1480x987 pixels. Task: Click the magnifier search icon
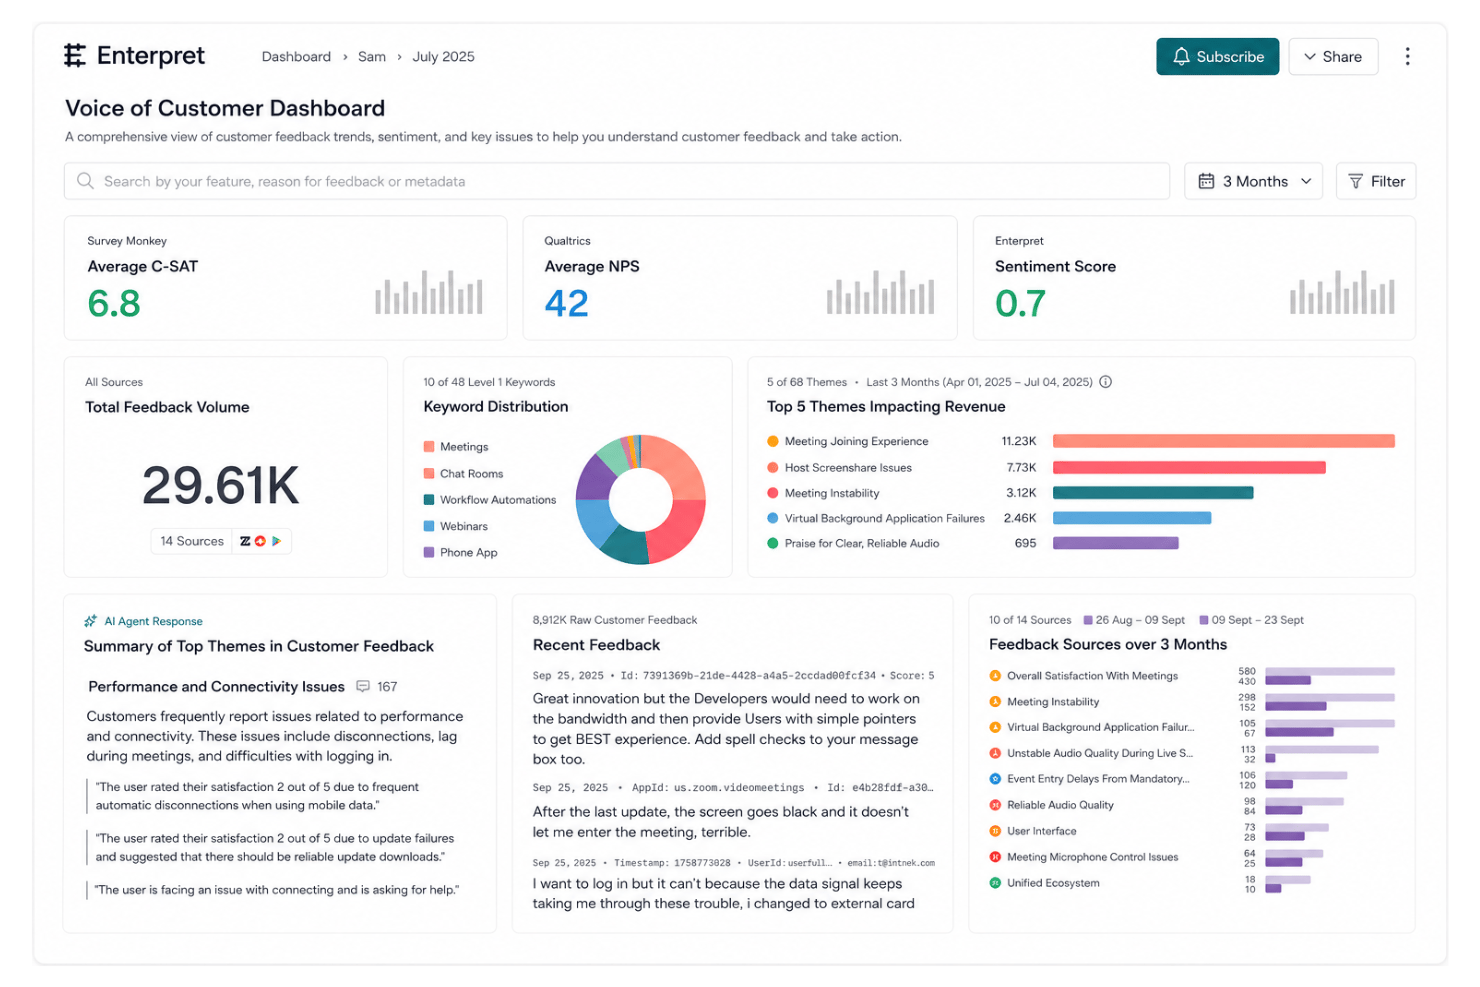point(86,181)
